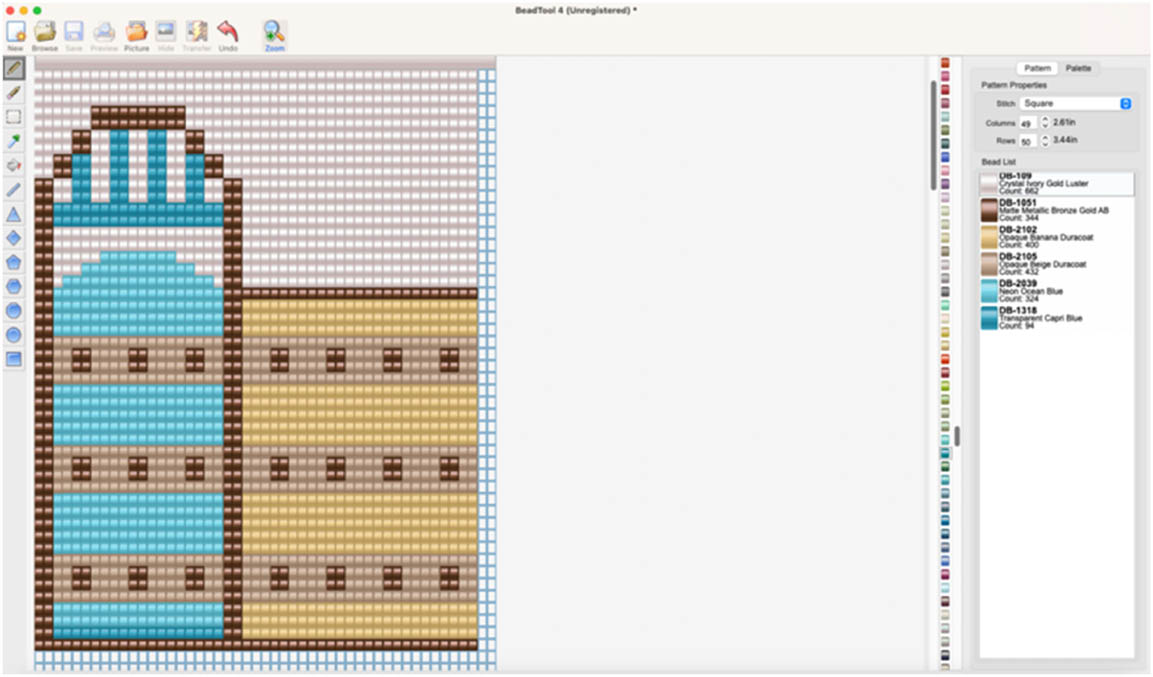Open Picture import from toolbar
The height and width of the screenshot is (677, 1153).
click(x=136, y=35)
